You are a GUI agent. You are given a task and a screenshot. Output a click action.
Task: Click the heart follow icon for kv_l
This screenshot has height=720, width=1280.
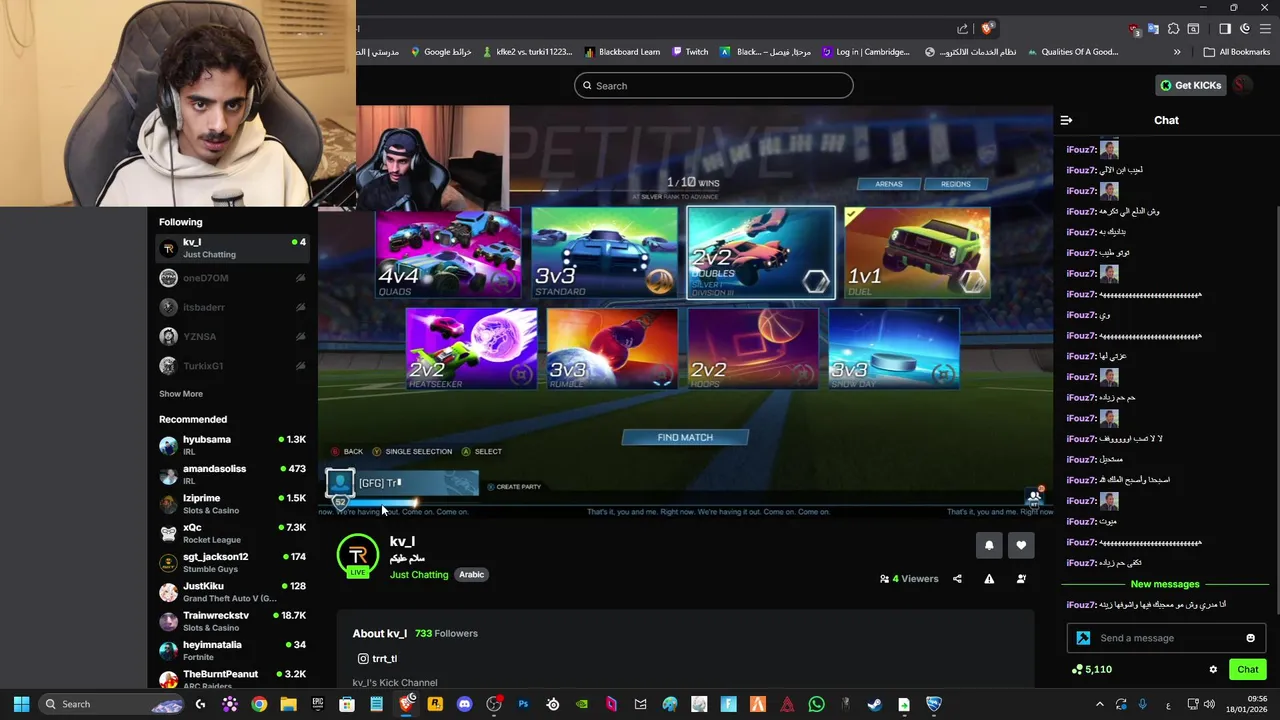tap(1021, 545)
